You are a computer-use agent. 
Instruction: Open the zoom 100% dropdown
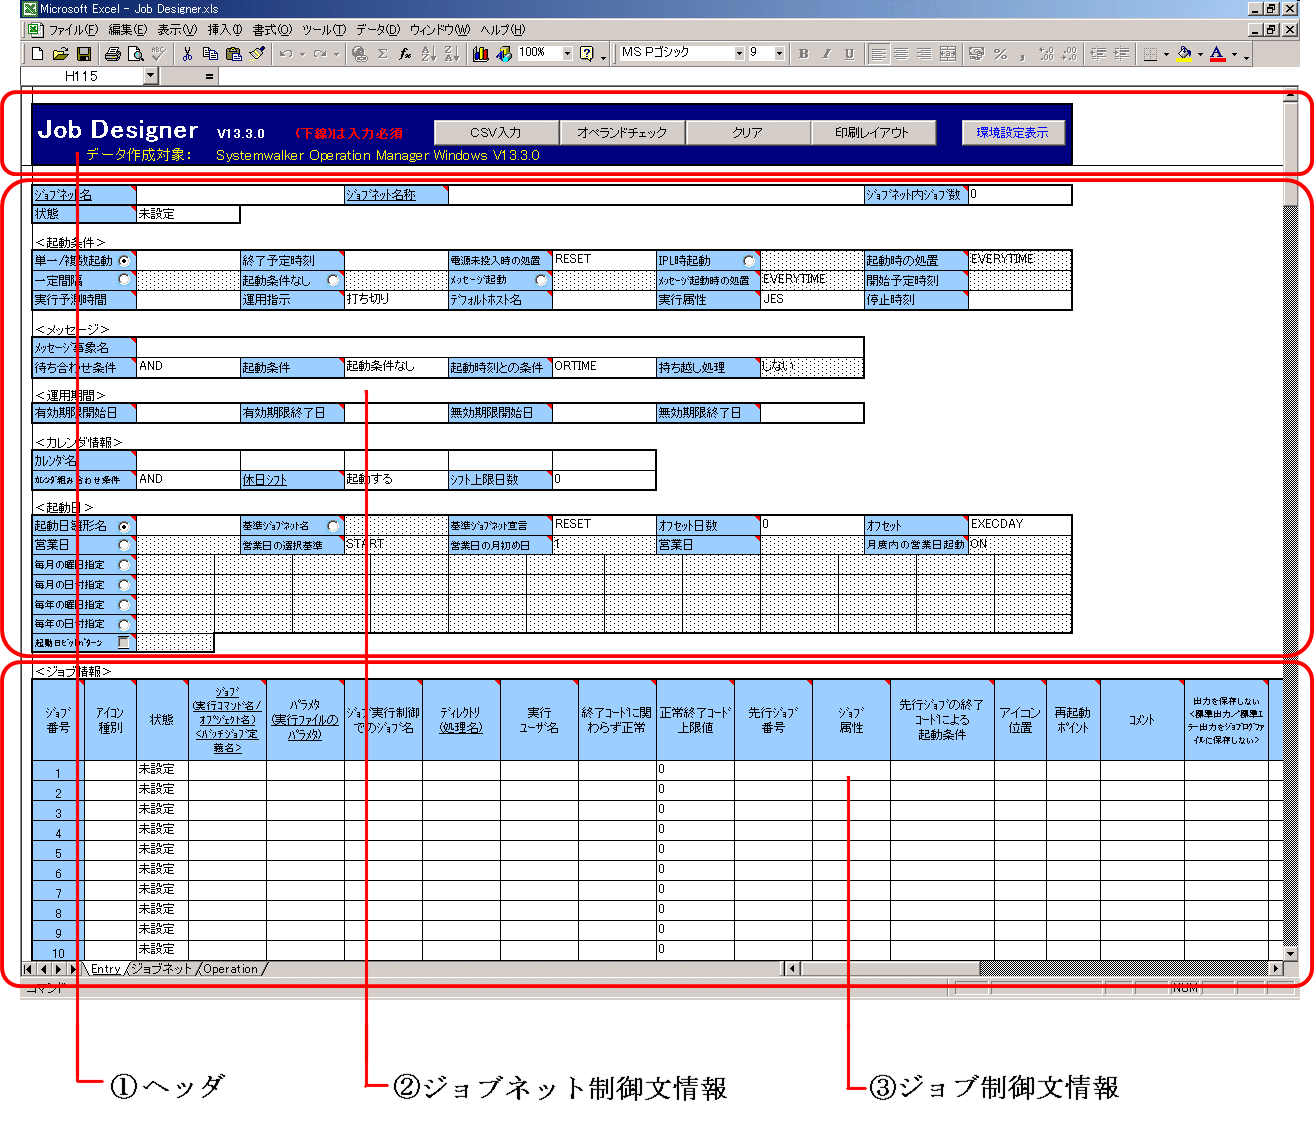pos(567,54)
